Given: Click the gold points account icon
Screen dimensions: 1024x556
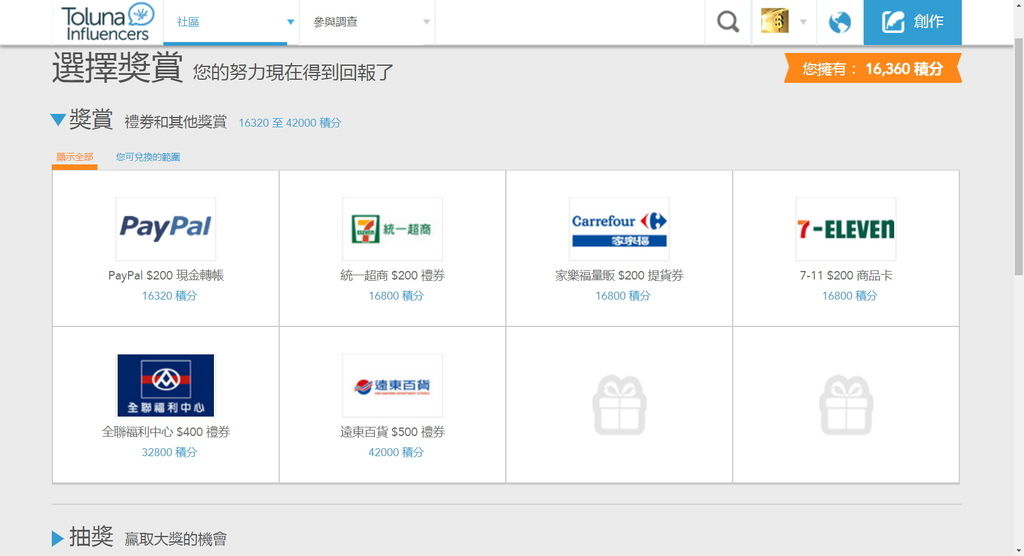Looking at the screenshot, I should (775, 21).
